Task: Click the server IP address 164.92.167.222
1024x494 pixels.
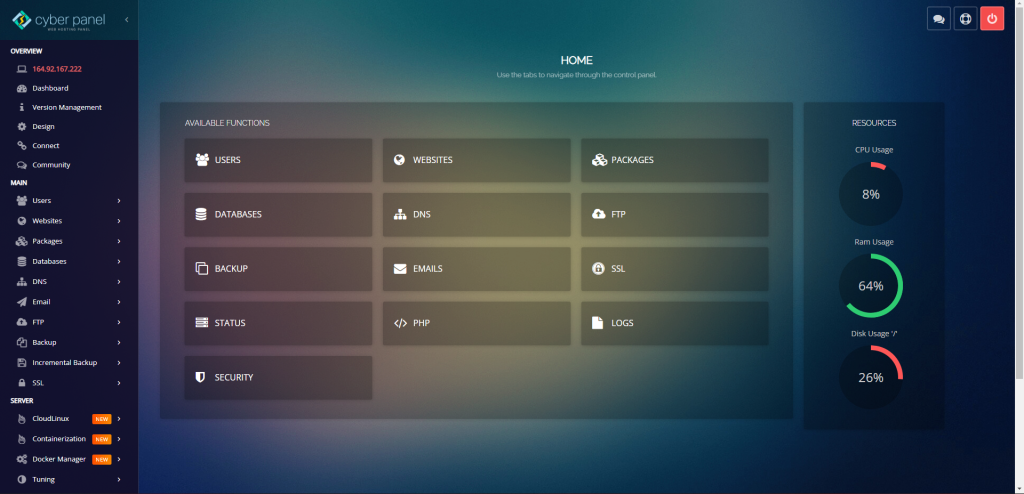Action: coord(57,69)
